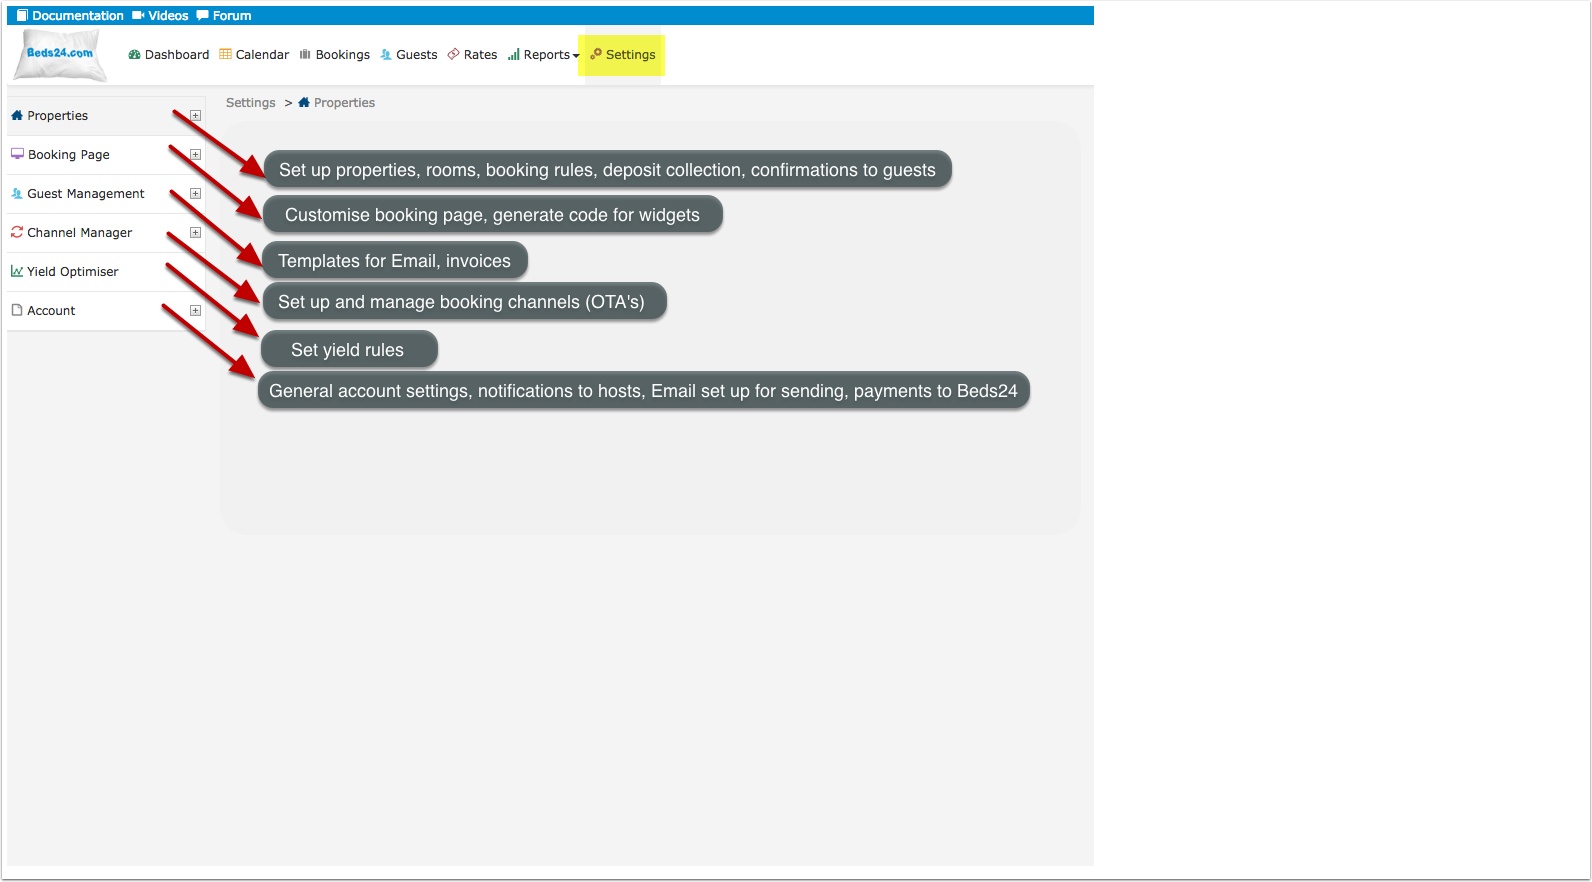Select Yield Optimiser in the sidebar
The image size is (1592, 882).
(72, 272)
